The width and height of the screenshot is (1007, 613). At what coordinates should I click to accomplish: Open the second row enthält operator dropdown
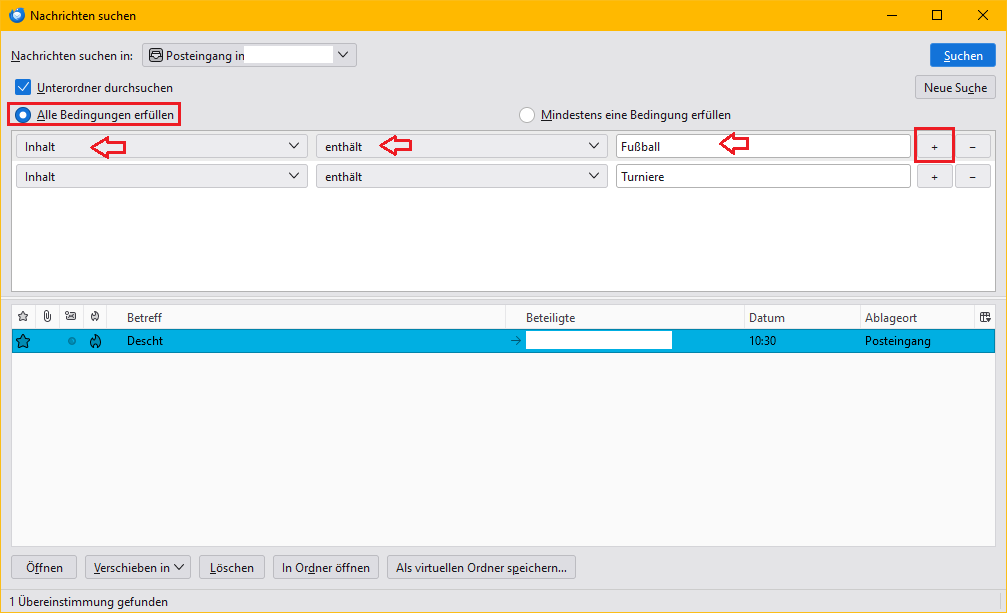[x=461, y=176]
